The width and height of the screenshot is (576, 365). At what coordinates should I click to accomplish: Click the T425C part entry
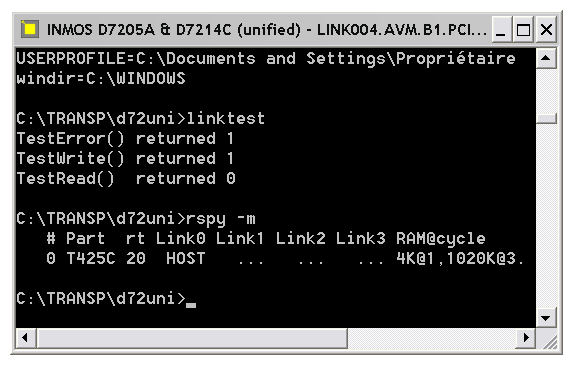tap(91, 258)
